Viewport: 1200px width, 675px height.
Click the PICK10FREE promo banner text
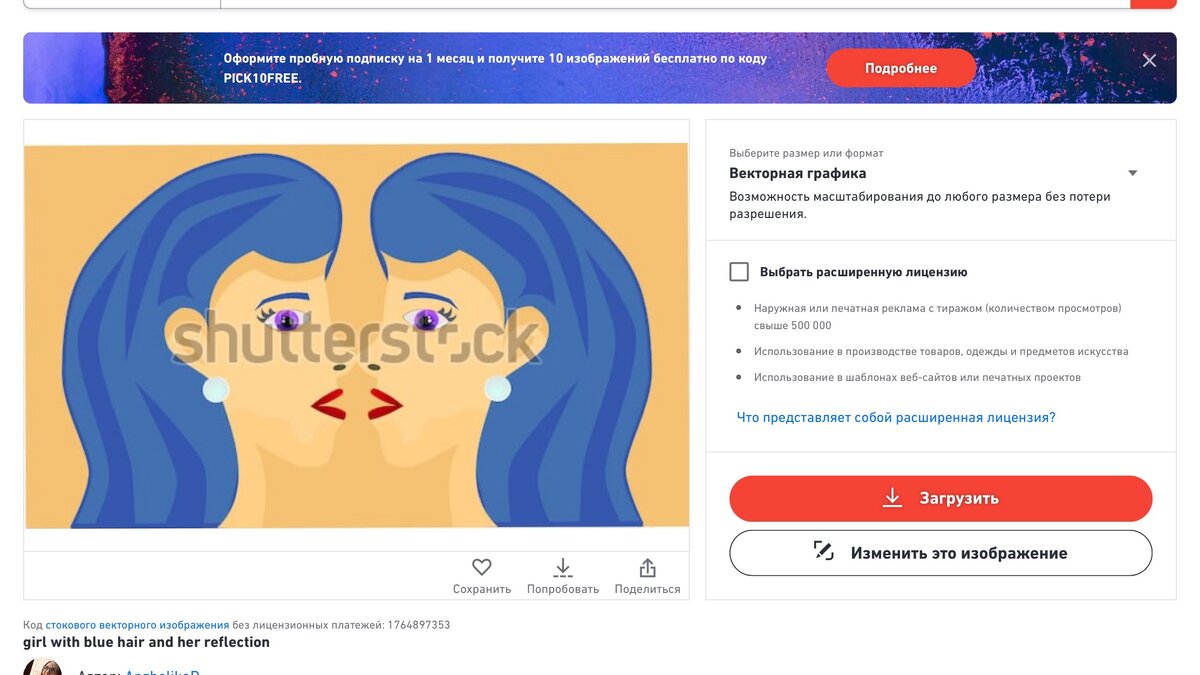495,68
